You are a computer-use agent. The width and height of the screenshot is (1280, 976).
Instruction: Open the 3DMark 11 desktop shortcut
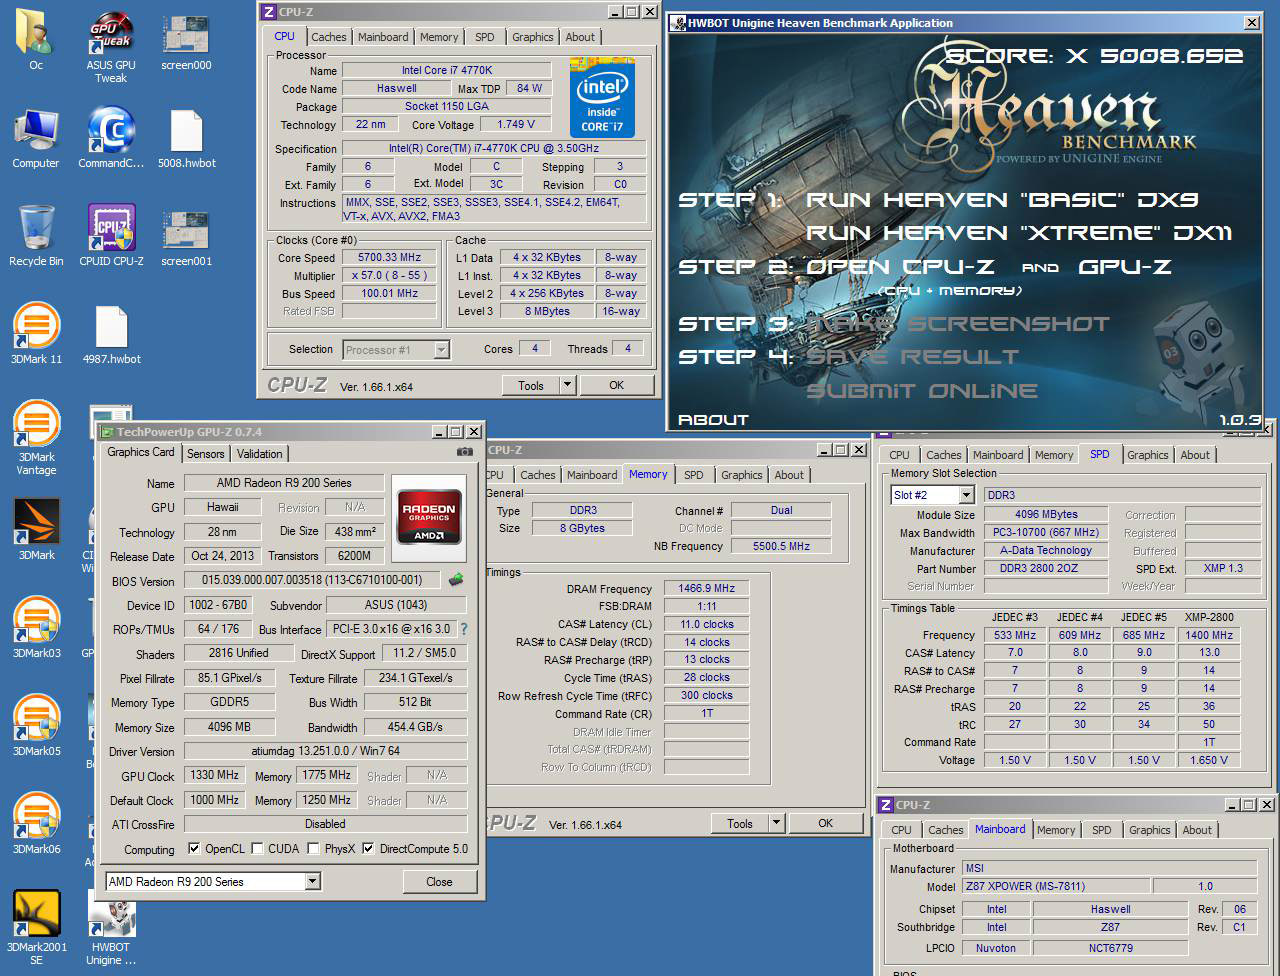(36, 327)
